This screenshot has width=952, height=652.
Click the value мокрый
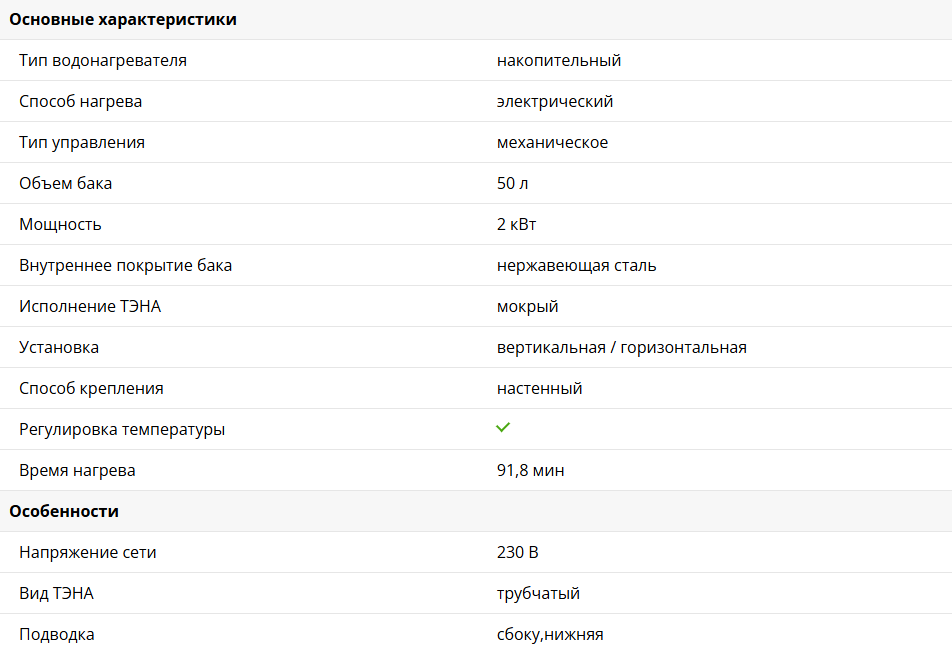[527, 307]
